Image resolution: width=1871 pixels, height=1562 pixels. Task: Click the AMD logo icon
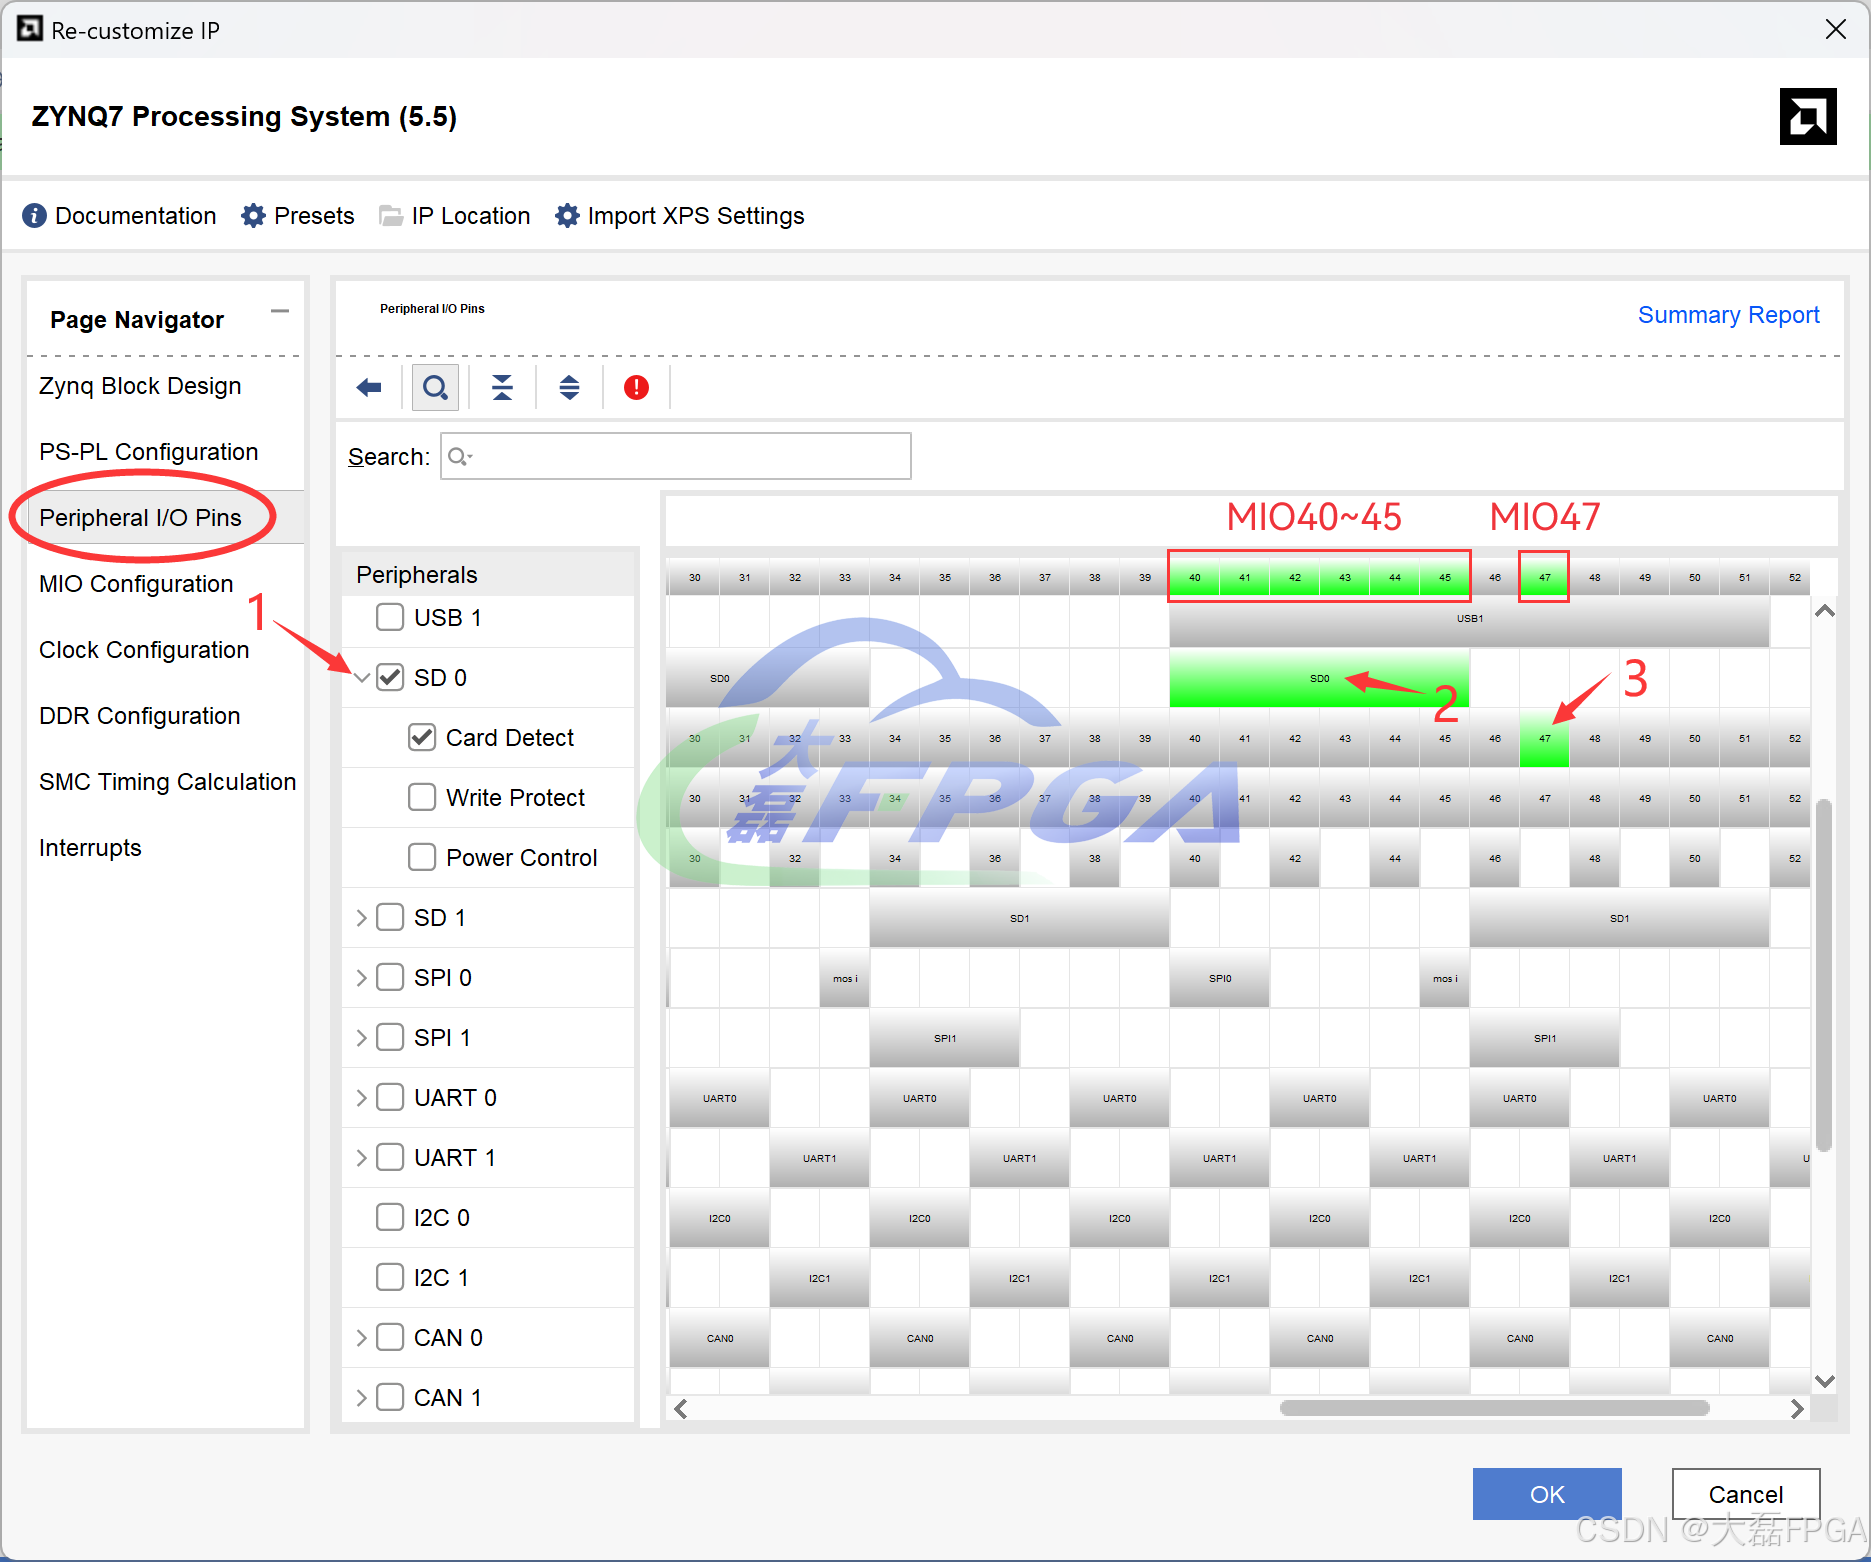point(1808,117)
